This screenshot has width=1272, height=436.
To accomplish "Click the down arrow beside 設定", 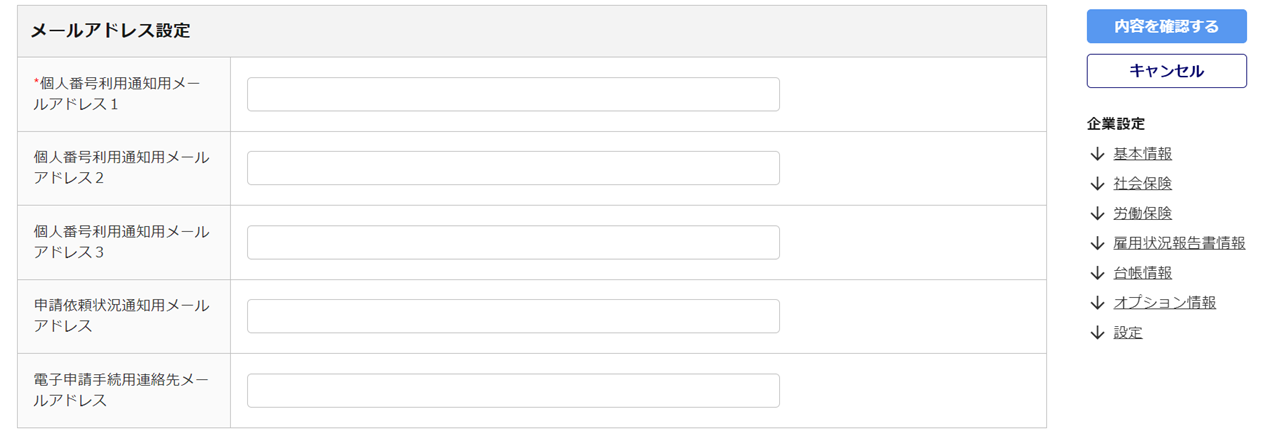I will coord(1097,333).
